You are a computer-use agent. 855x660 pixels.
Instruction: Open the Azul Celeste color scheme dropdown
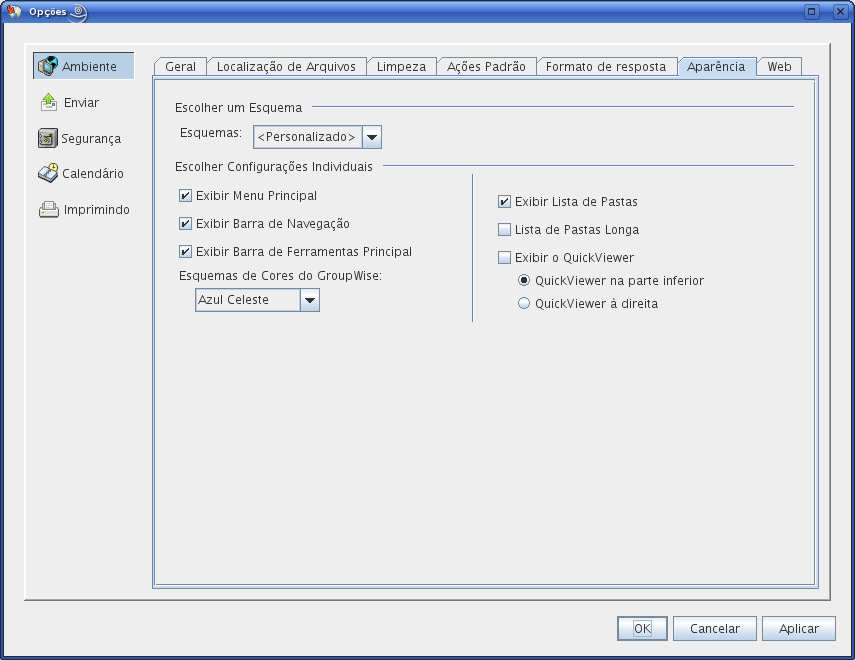pos(309,300)
